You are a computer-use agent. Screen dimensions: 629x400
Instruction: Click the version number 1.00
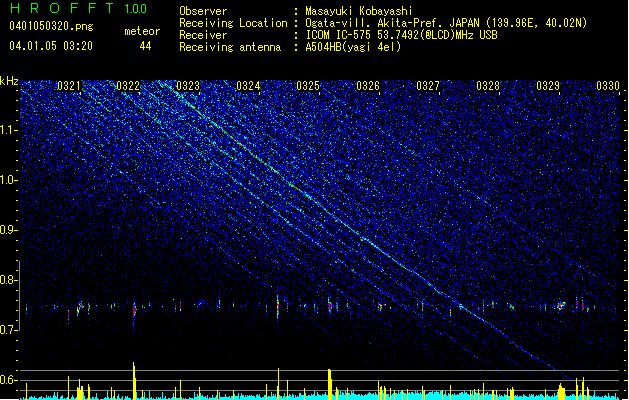[136, 9]
